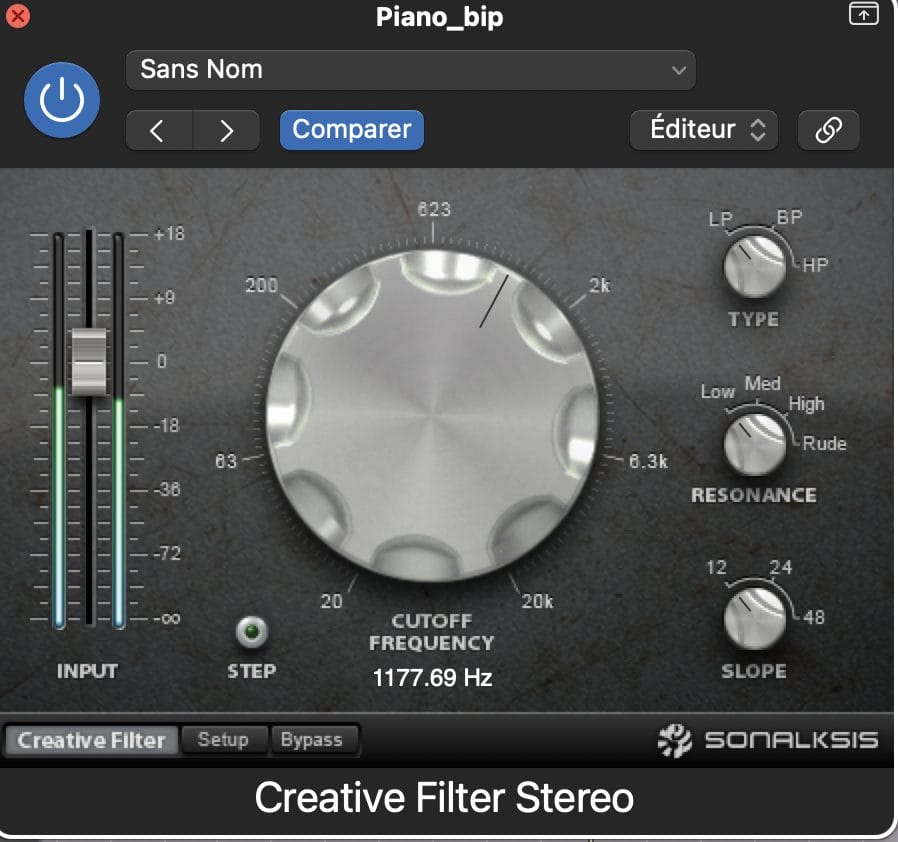
Task: Open the Éditeur view dropdown
Action: pos(704,130)
